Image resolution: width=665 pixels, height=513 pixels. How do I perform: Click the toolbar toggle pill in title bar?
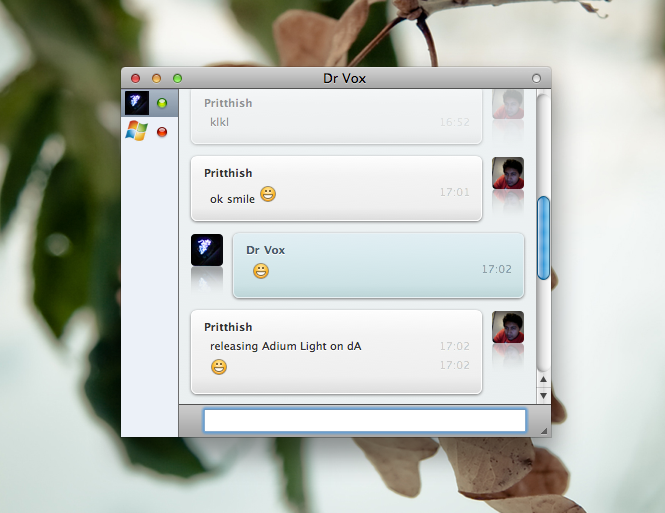[x=536, y=78]
